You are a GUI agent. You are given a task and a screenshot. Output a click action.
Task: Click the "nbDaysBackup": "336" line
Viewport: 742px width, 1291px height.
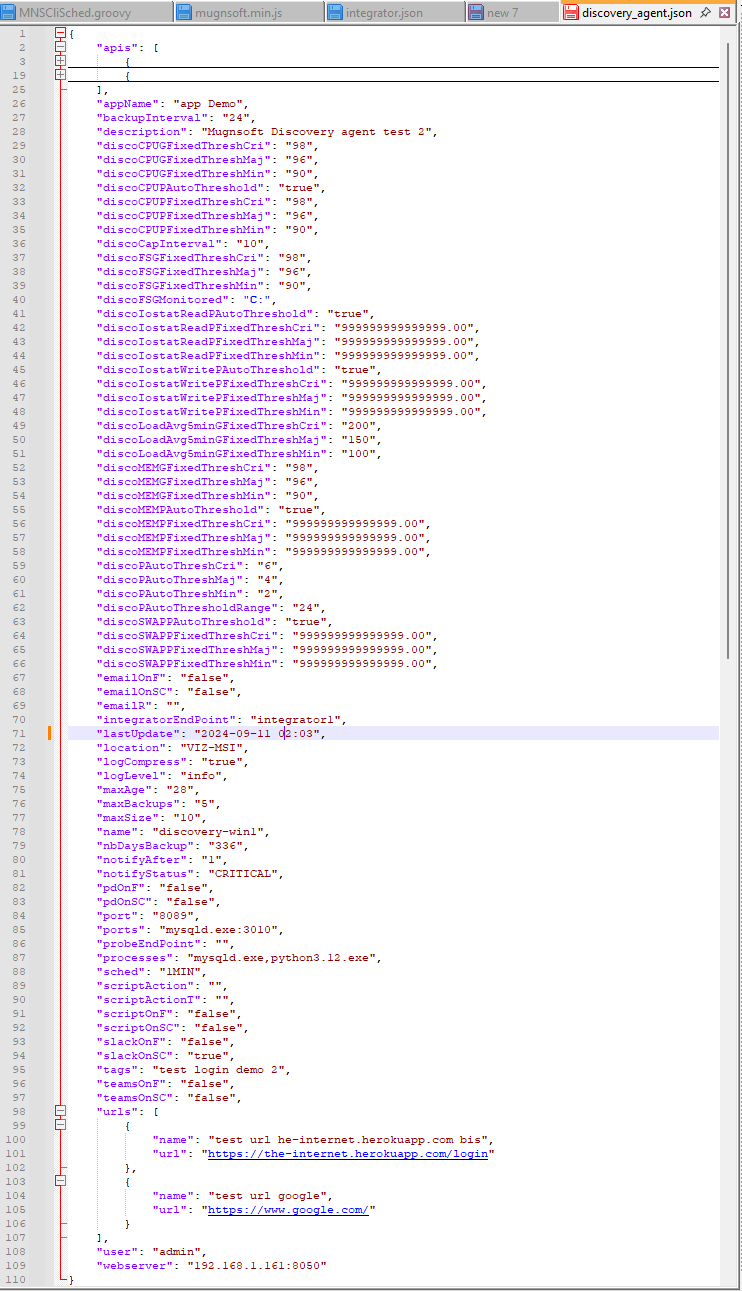(171, 845)
